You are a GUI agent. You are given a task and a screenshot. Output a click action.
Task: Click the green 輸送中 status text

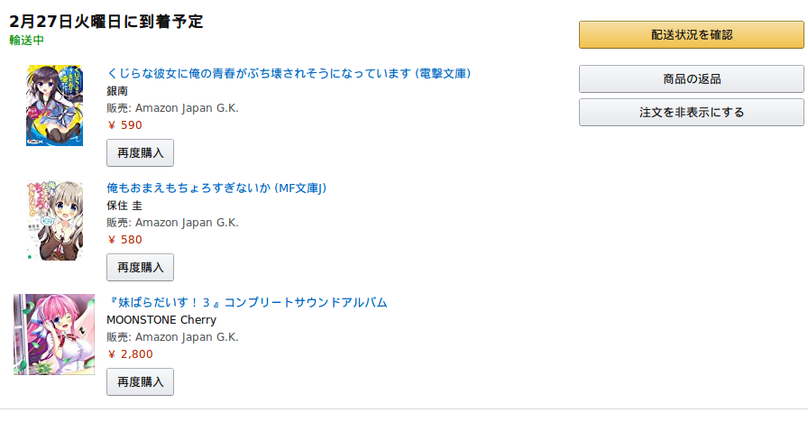26,40
